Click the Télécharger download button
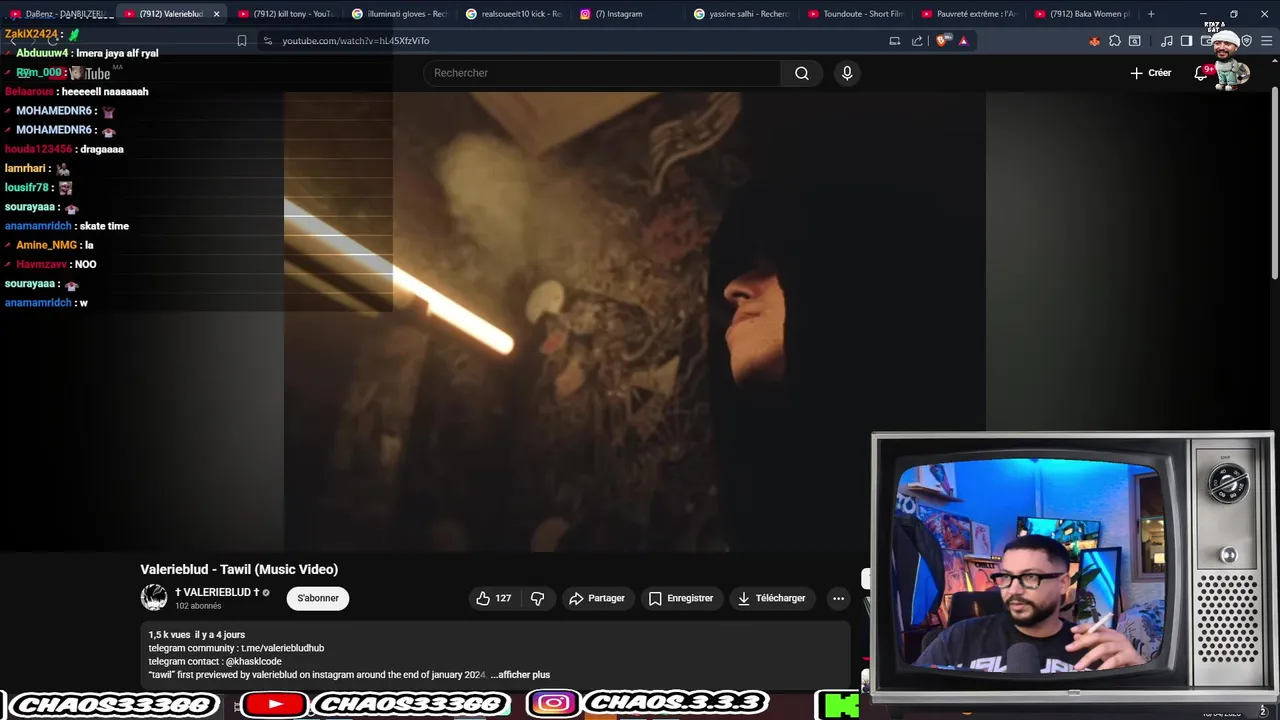 click(771, 598)
